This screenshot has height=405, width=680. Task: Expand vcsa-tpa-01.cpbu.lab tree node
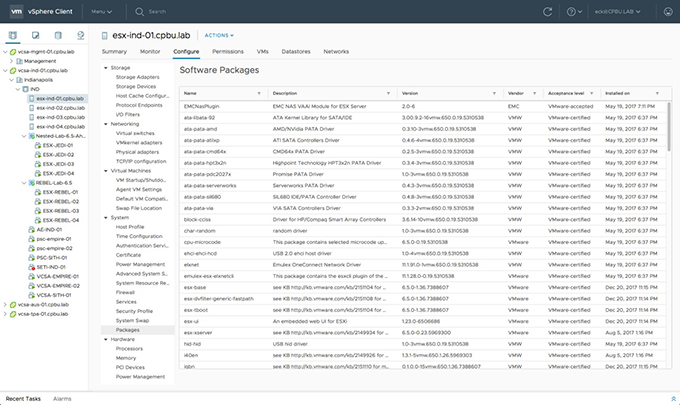(x=5, y=314)
